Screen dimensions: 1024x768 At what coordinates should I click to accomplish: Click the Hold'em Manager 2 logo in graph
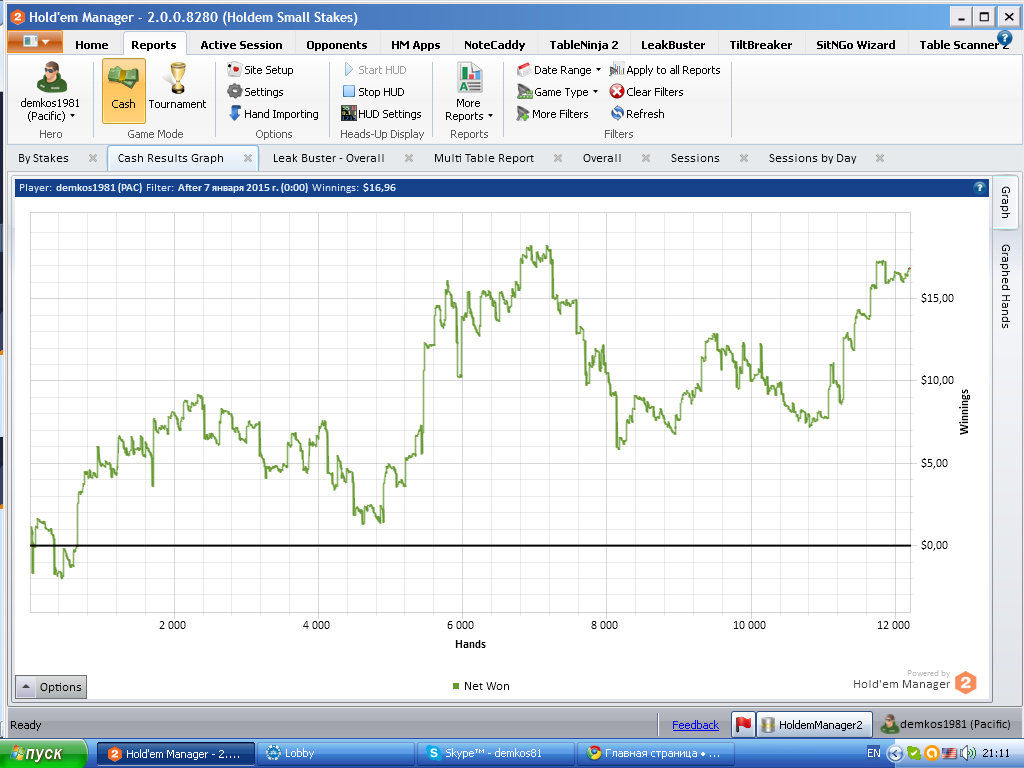coord(965,682)
